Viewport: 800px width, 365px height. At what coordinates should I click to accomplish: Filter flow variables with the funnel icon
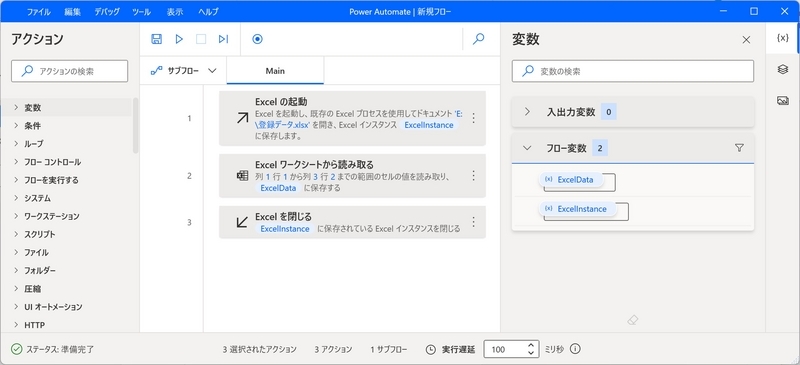pyautogui.click(x=739, y=148)
